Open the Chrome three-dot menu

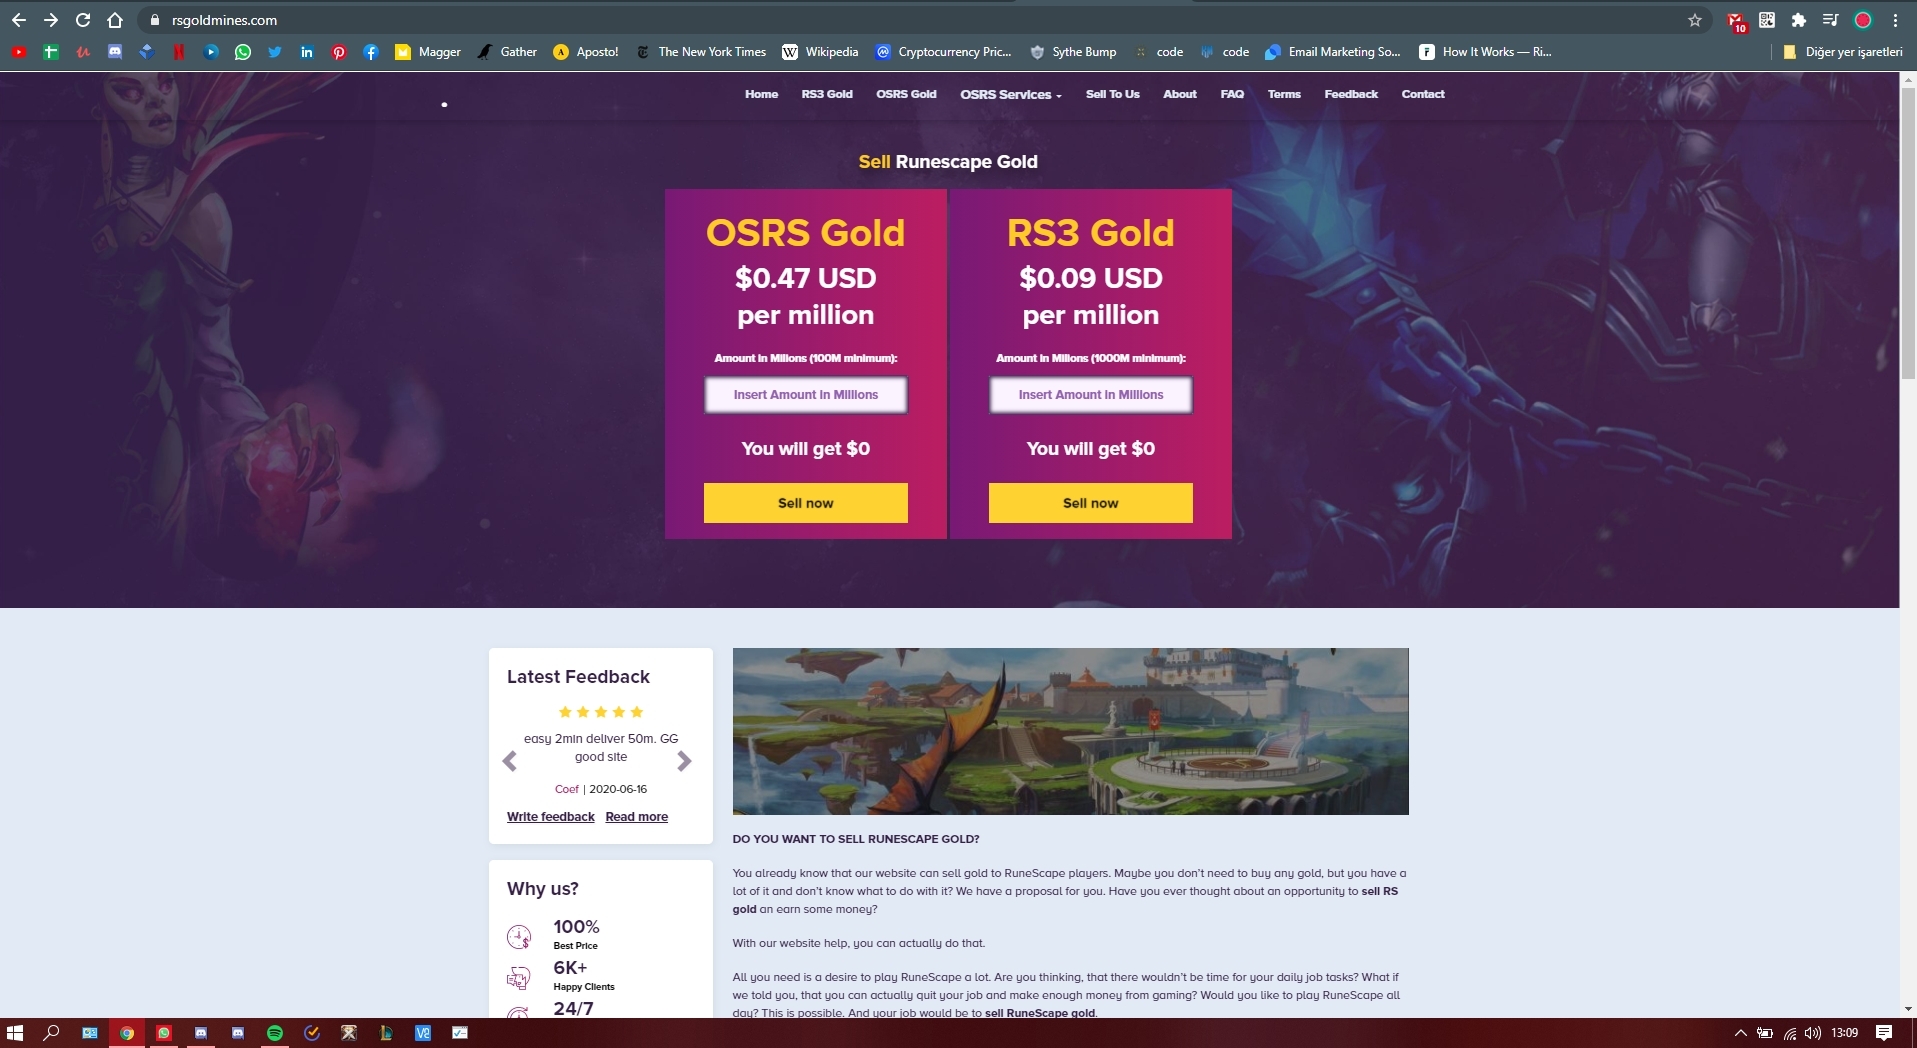click(1895, 20)
